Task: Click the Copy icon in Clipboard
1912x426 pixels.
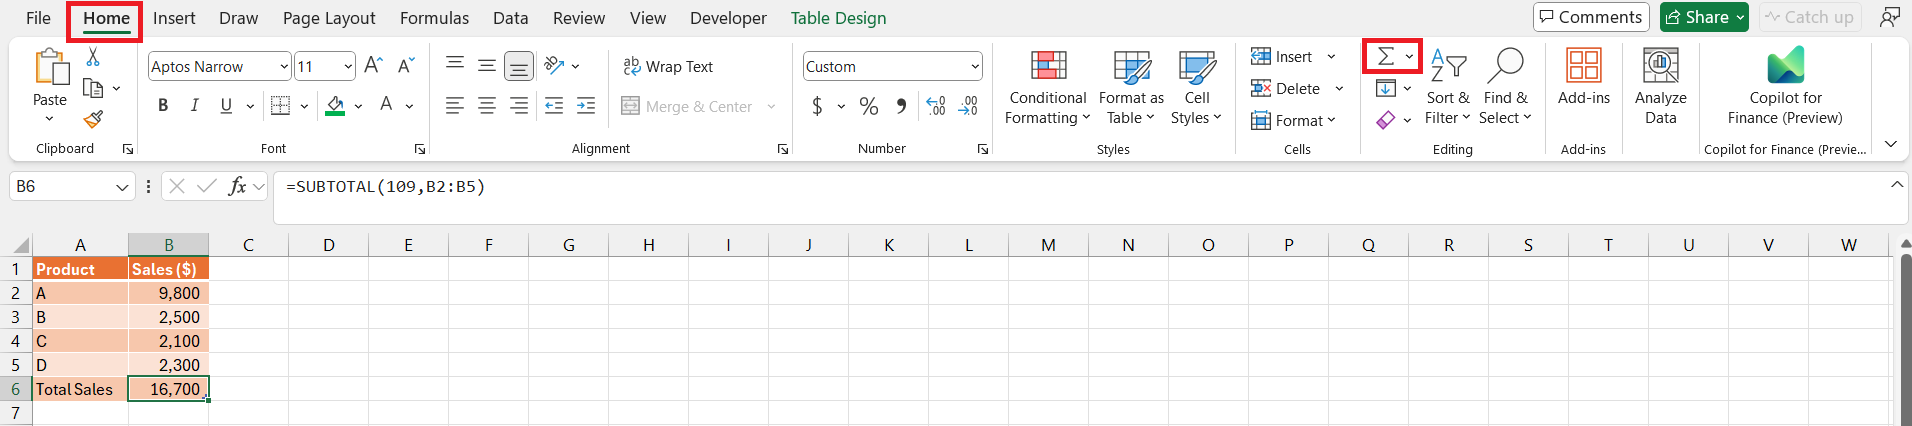Action: click(93, 88)
